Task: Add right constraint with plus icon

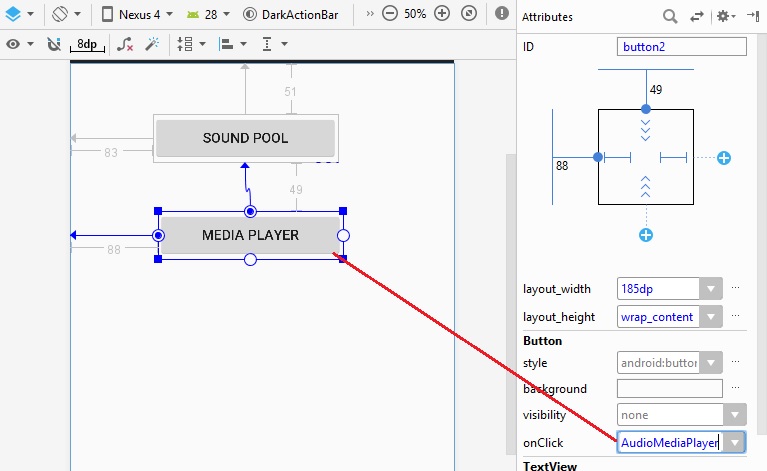Action: 724,158
